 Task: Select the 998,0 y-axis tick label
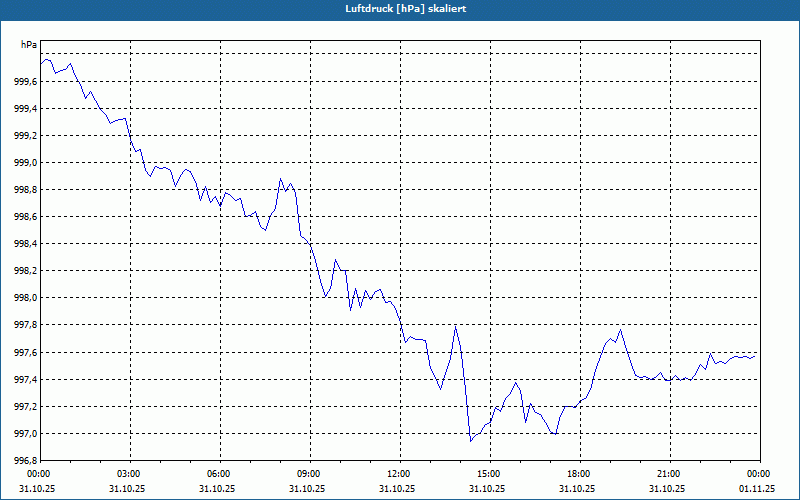click(26, 298)
